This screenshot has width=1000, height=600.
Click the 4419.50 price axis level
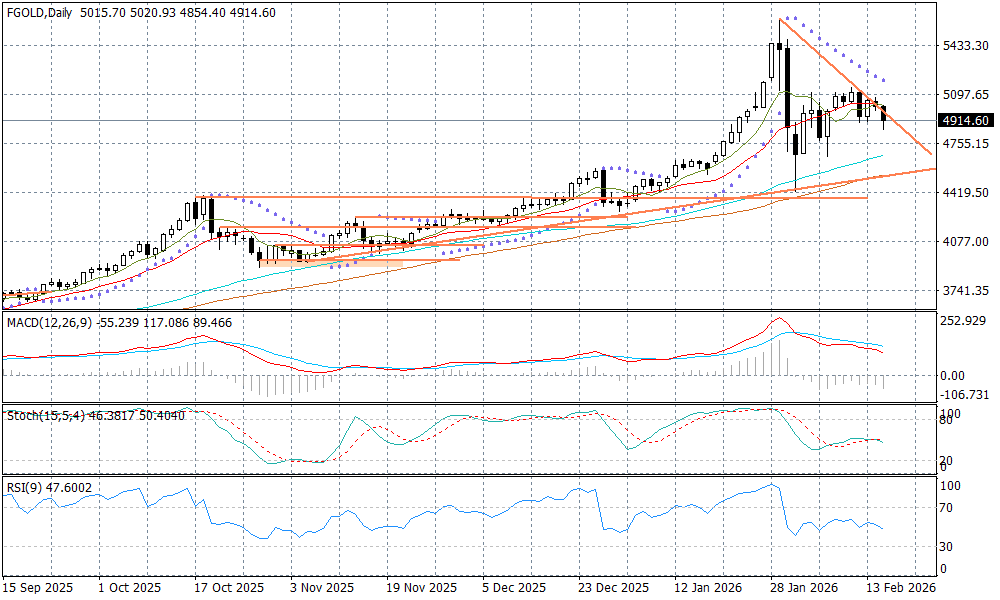coord(965,193)
